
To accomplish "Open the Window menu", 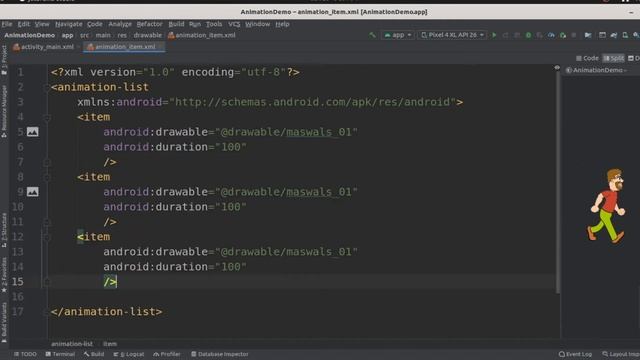I will (258, 24).
